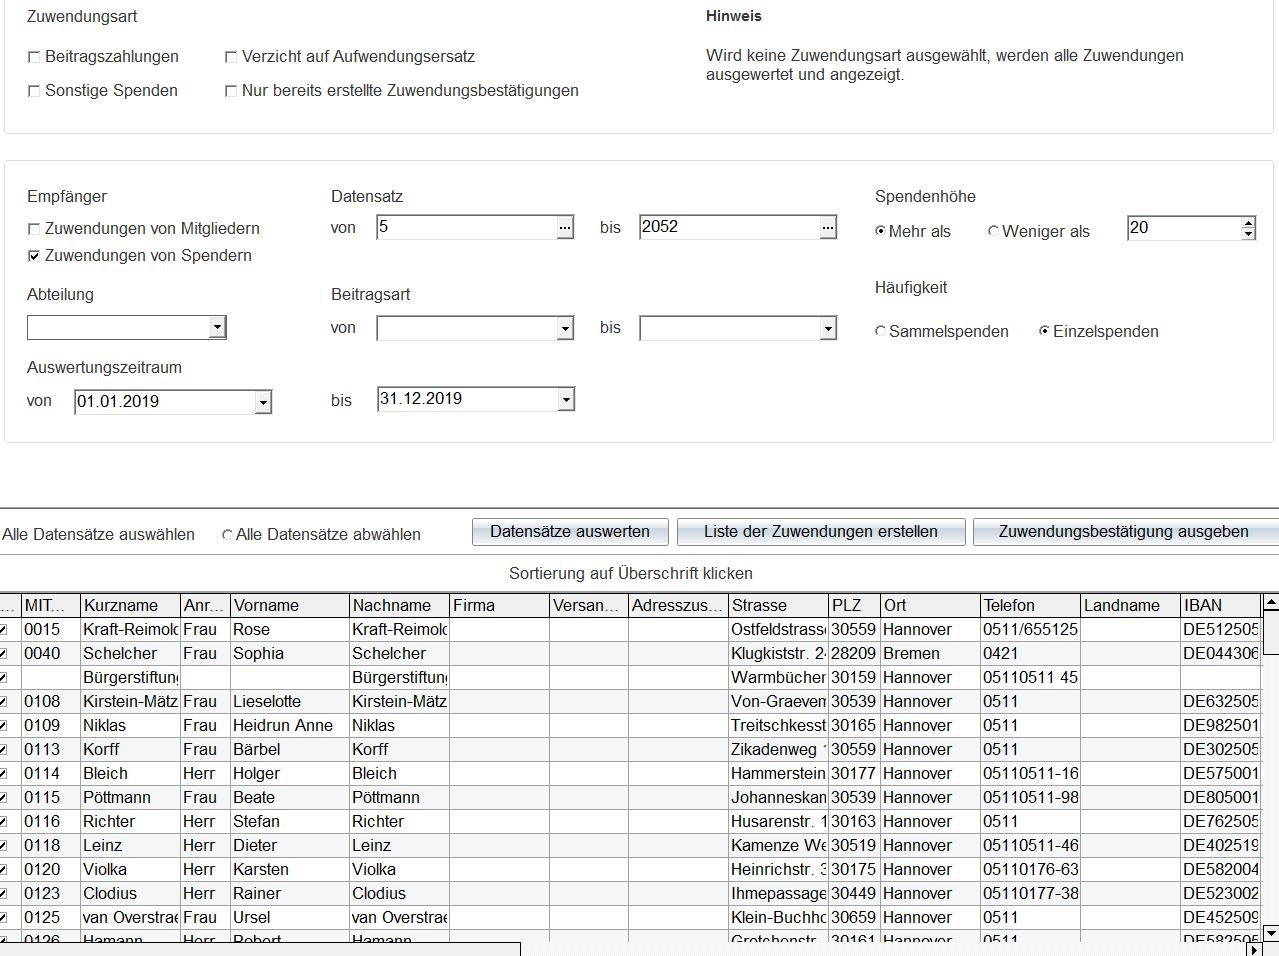Sort by the PLZ column header

pyautogui.click(x=854, y=605)
